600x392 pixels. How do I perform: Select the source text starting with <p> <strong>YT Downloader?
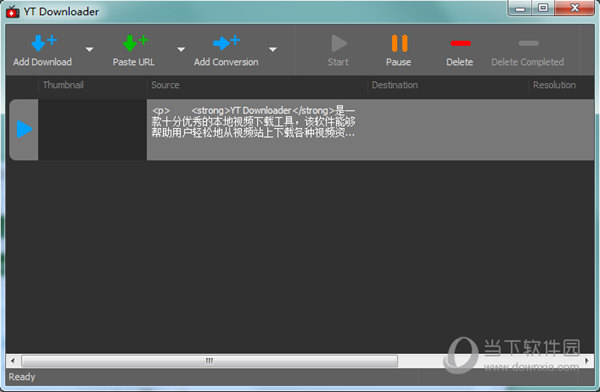(253, 122)
